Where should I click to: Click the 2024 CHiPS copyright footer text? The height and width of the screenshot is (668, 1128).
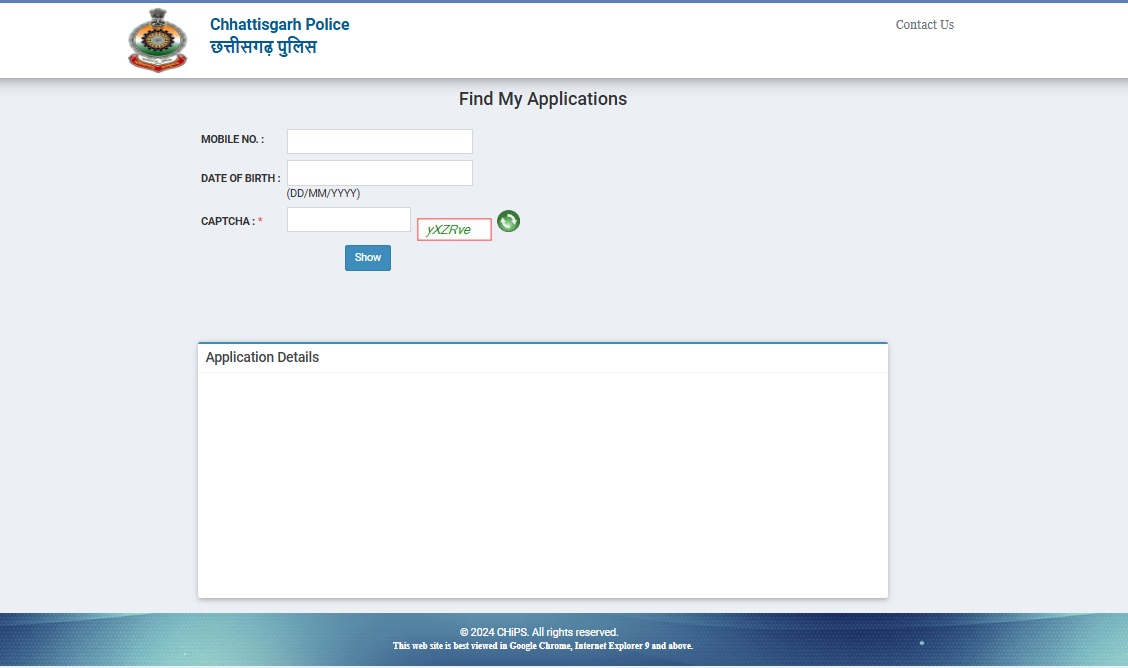[539, 632]
